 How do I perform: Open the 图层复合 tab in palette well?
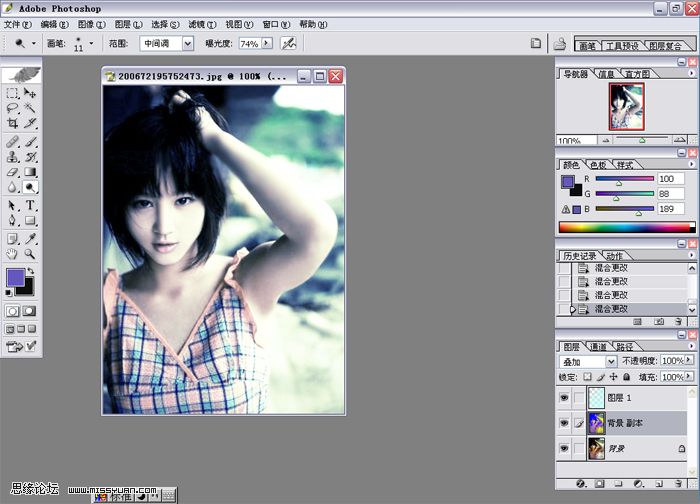(665, 46)
